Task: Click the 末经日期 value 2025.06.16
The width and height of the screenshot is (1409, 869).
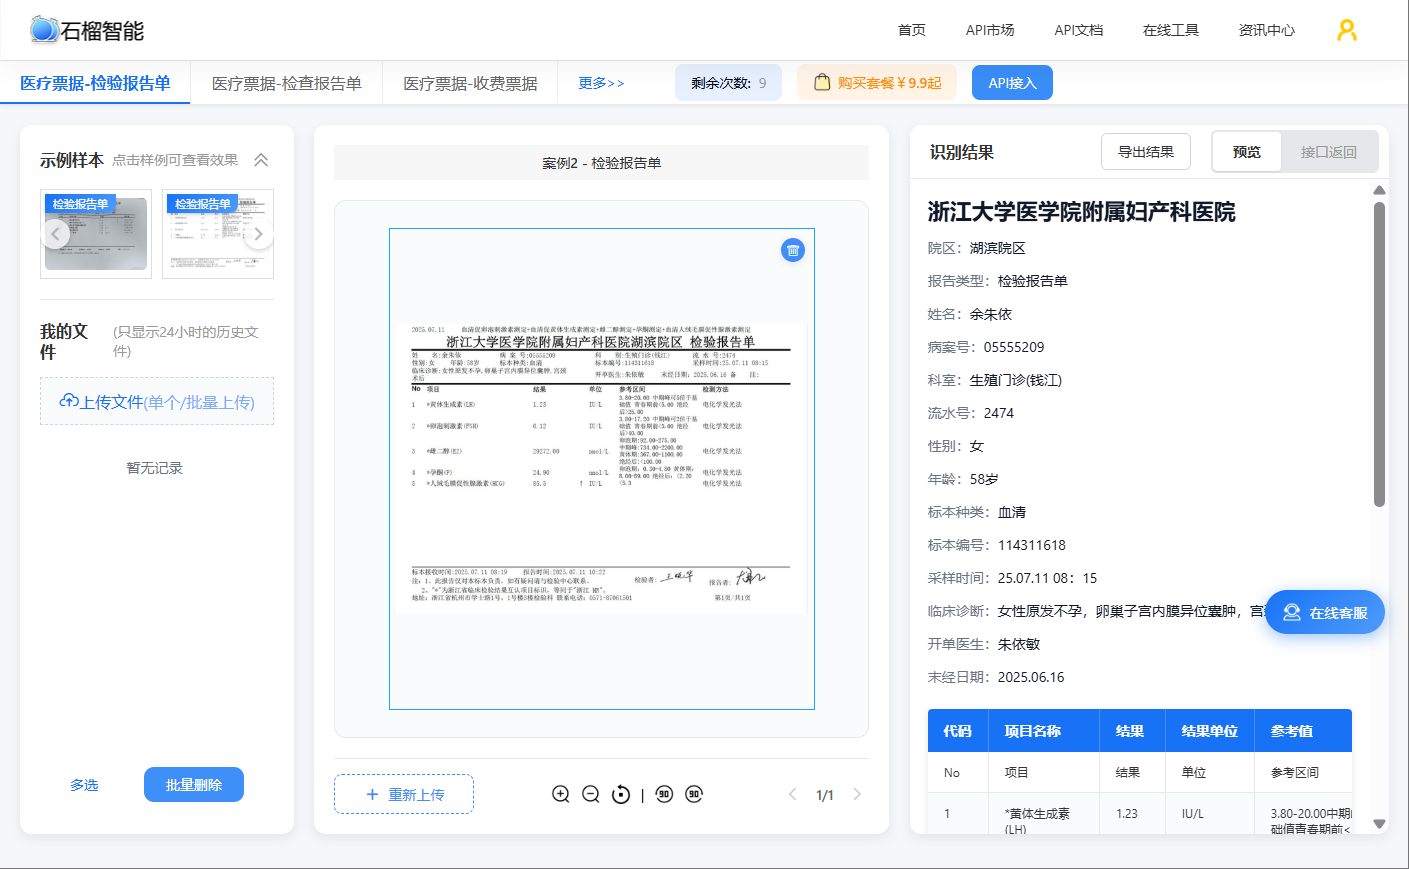Action: tap(1031, 677)
